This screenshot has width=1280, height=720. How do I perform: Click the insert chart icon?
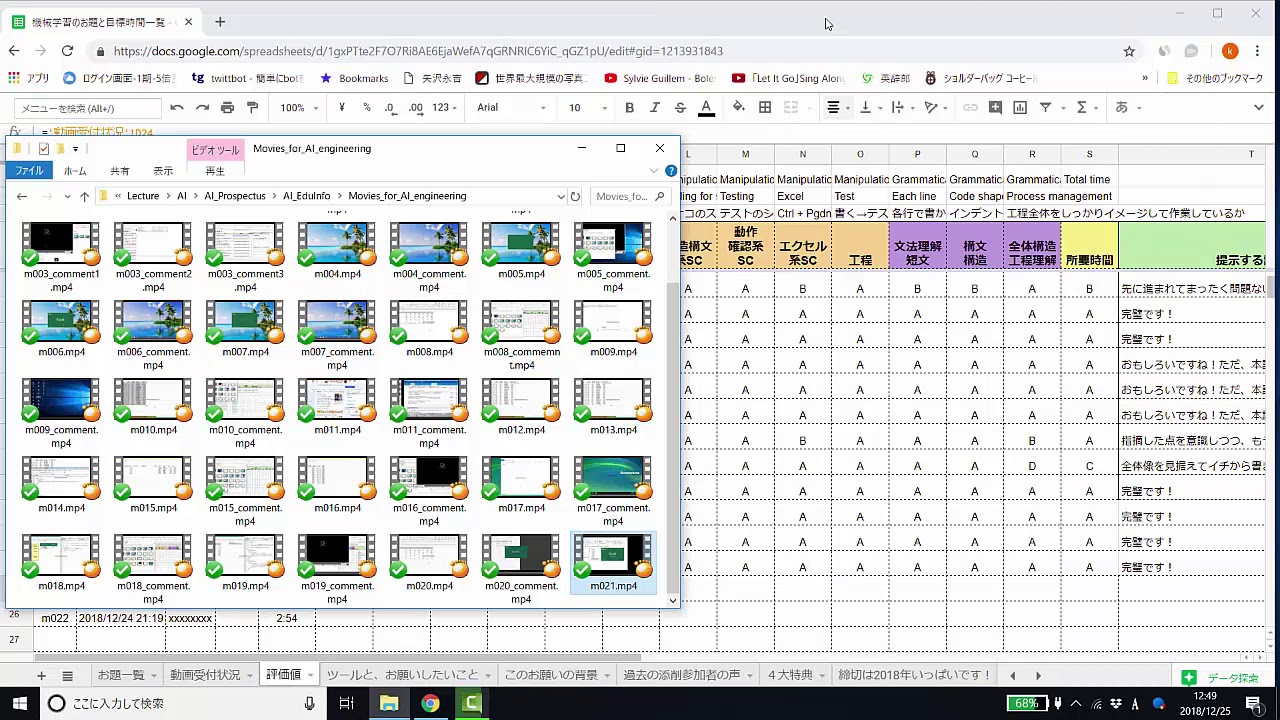(1020, 108)
